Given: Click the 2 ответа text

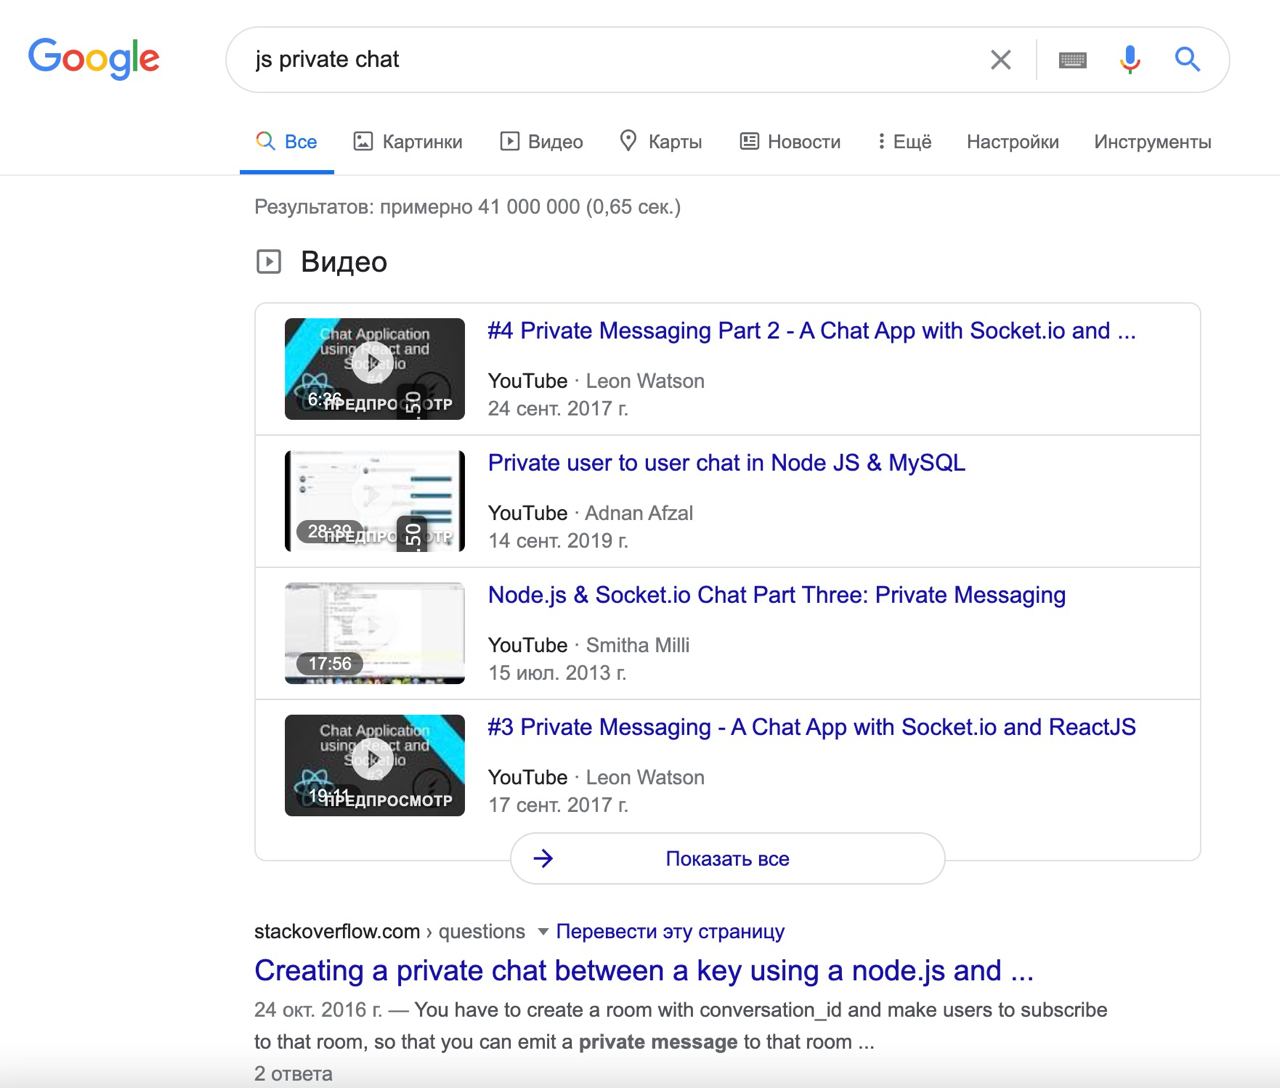Looking at the screenshot, I should [293, 1074].
